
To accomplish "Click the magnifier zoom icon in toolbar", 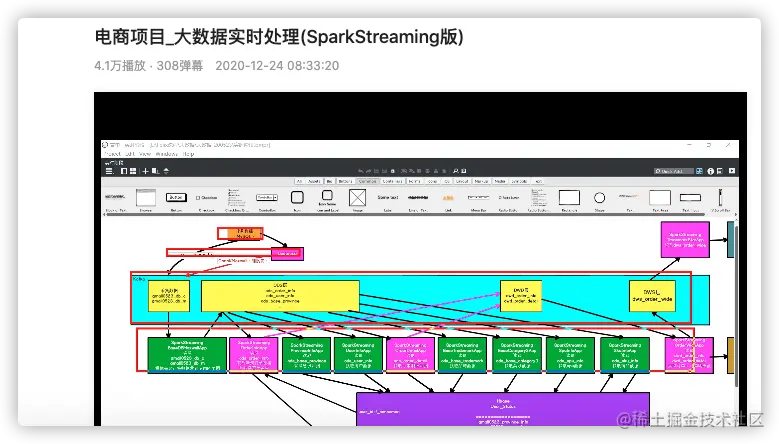I will point(455,171).
